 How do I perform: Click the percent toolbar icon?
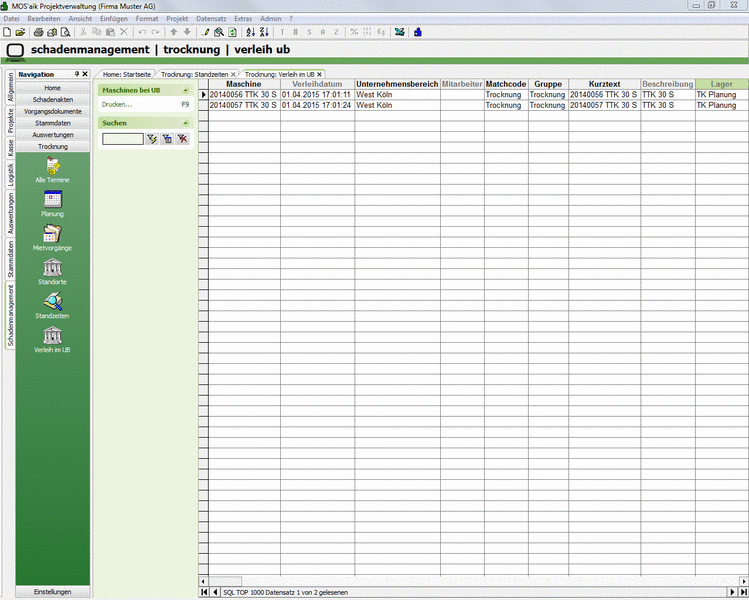[x=354, y=32]
